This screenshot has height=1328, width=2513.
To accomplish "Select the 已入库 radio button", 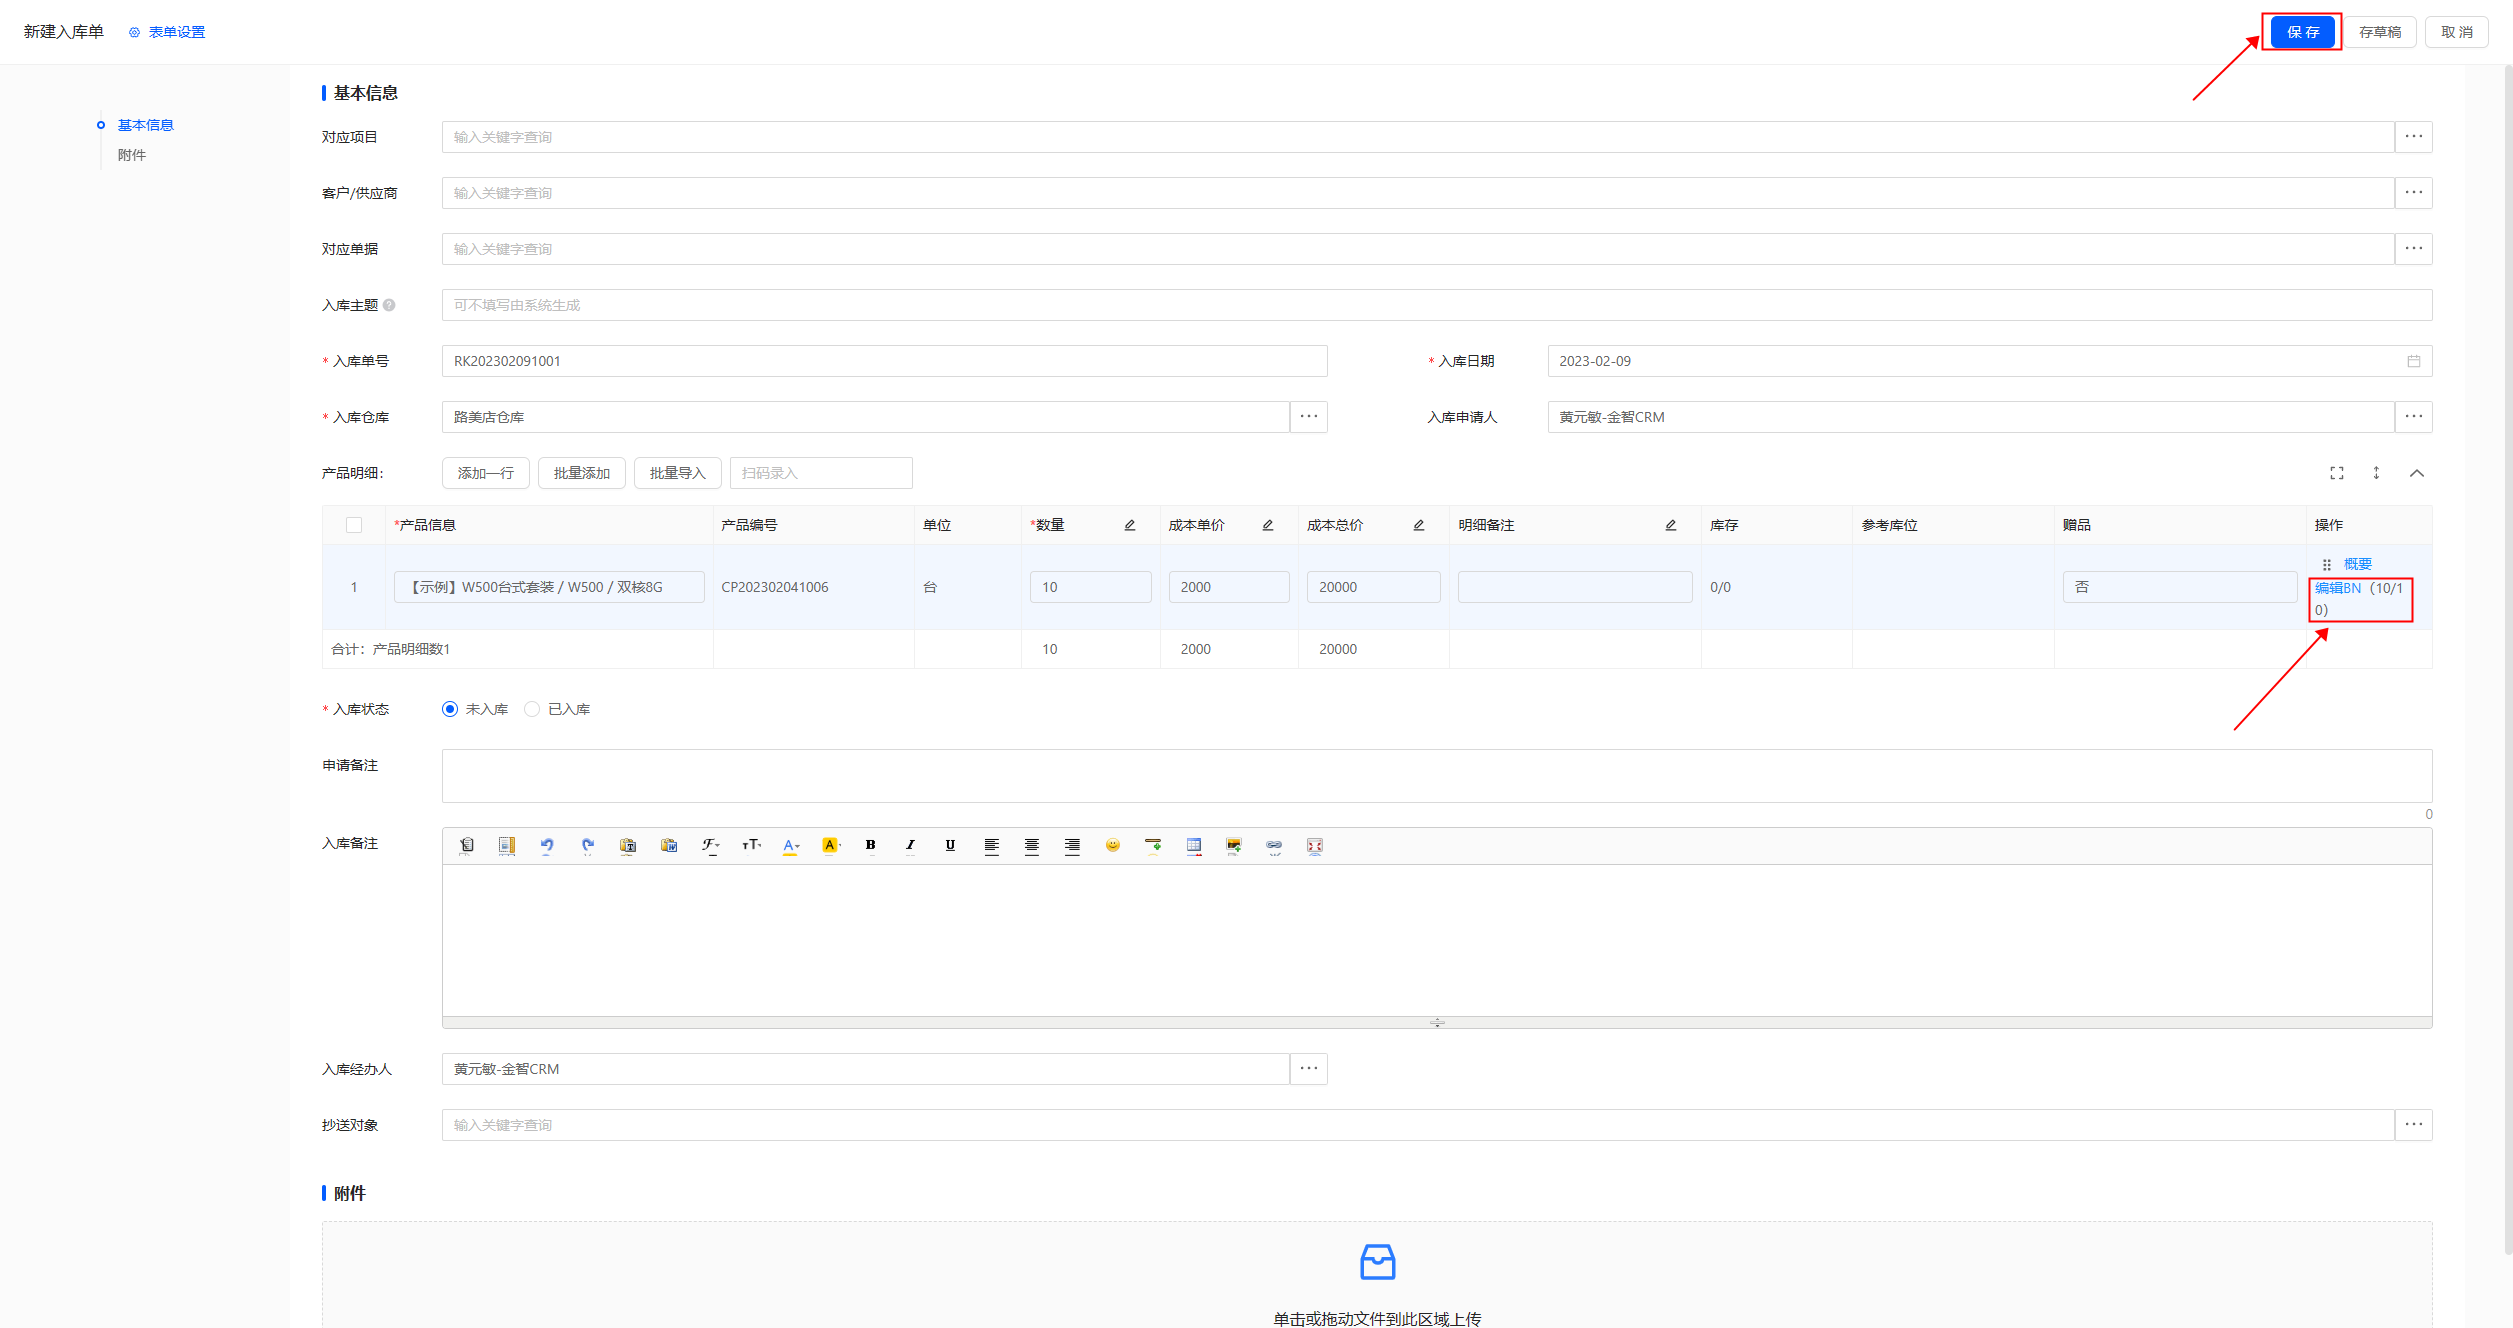I will pos(532,709).
